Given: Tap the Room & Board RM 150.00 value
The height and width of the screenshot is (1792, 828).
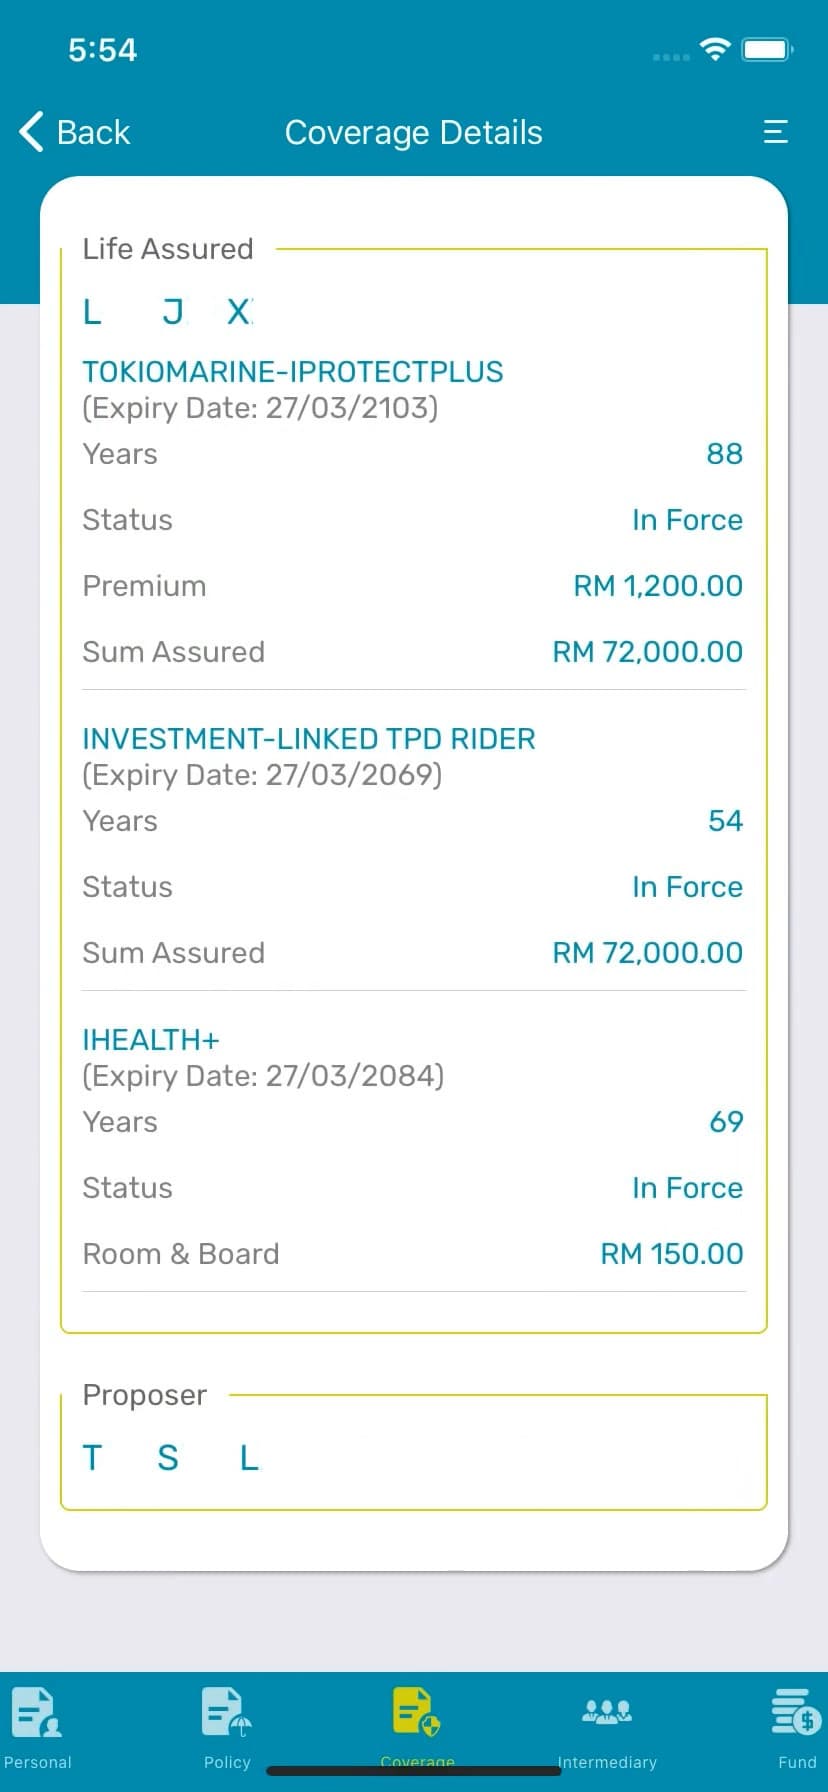Looking at the screenshot, I should pyautogui.click(x=671, y=1254).
